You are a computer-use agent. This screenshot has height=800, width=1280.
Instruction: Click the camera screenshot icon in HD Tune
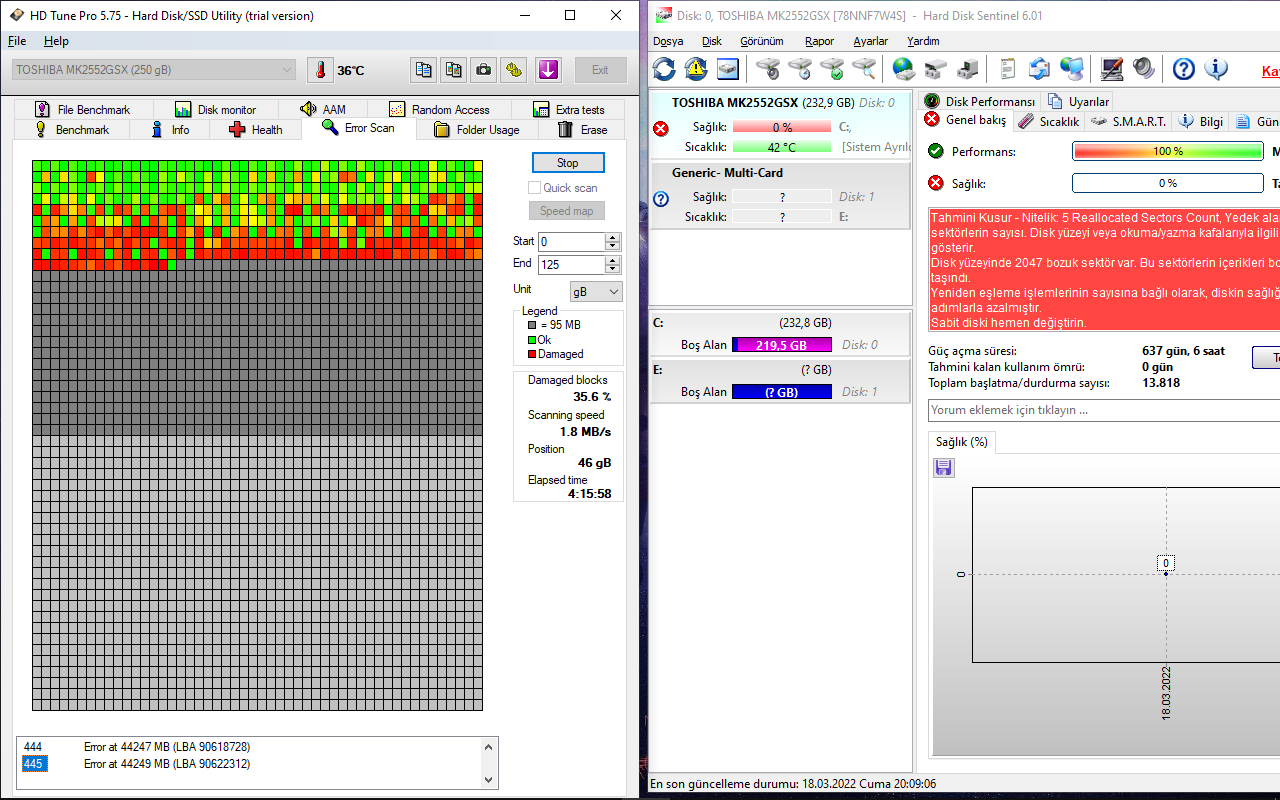(484, 70)
